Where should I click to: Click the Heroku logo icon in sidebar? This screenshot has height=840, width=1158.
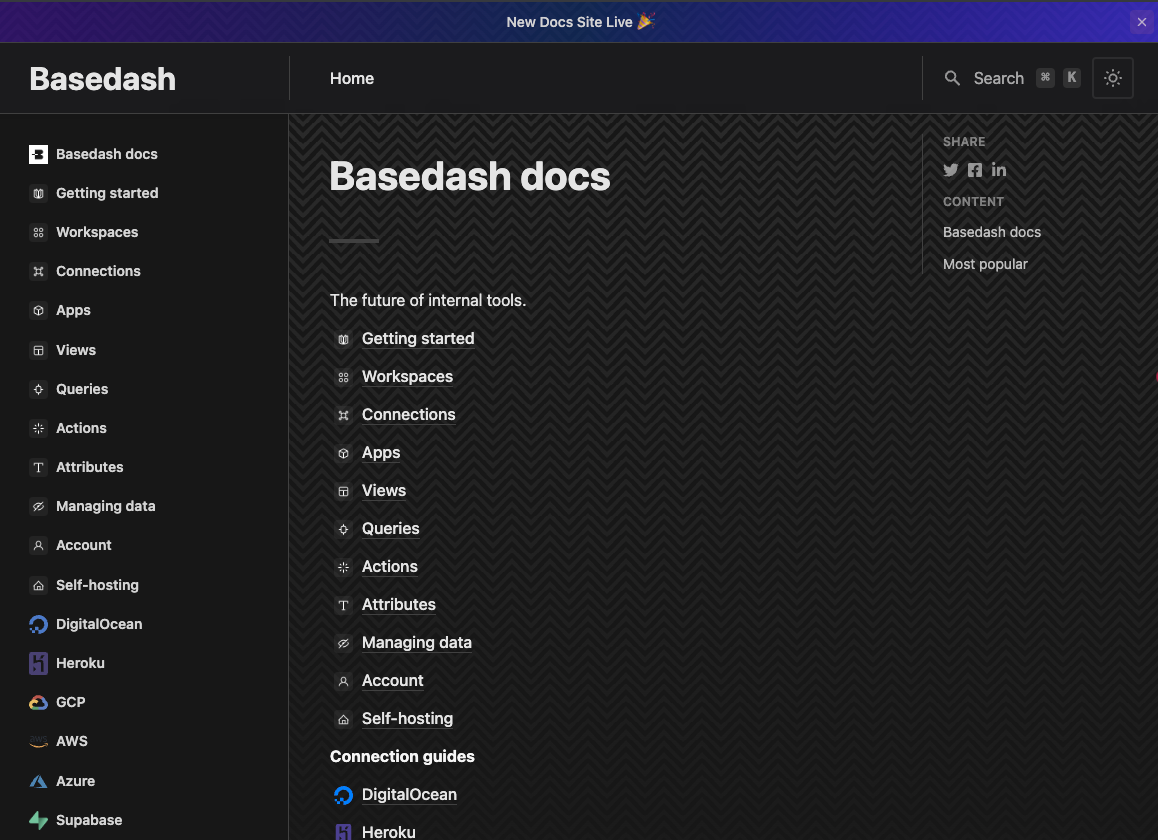click(x=38, y=663)
